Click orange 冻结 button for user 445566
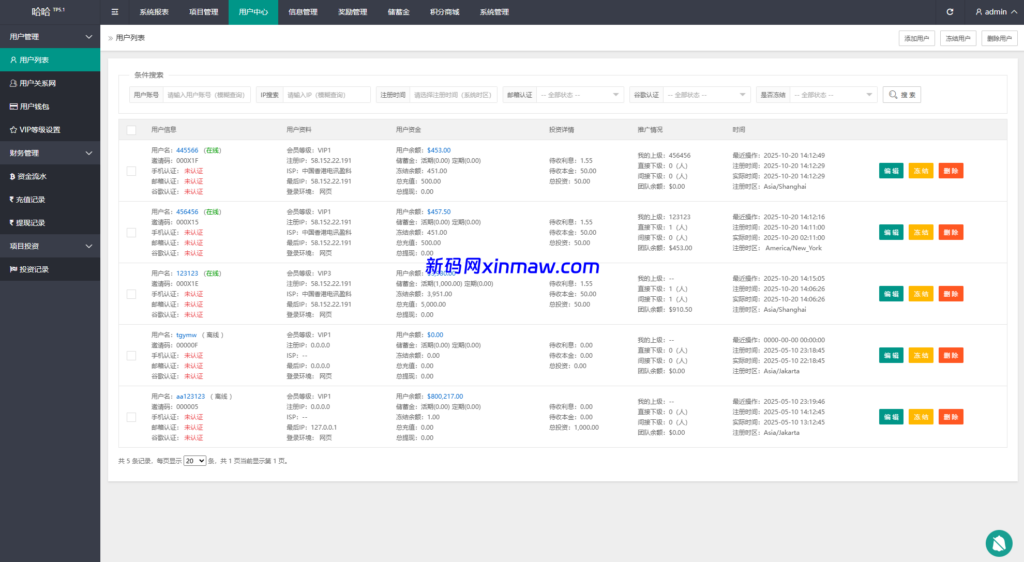Screen dimensions: 1024x562 click(x=921, y=171)
